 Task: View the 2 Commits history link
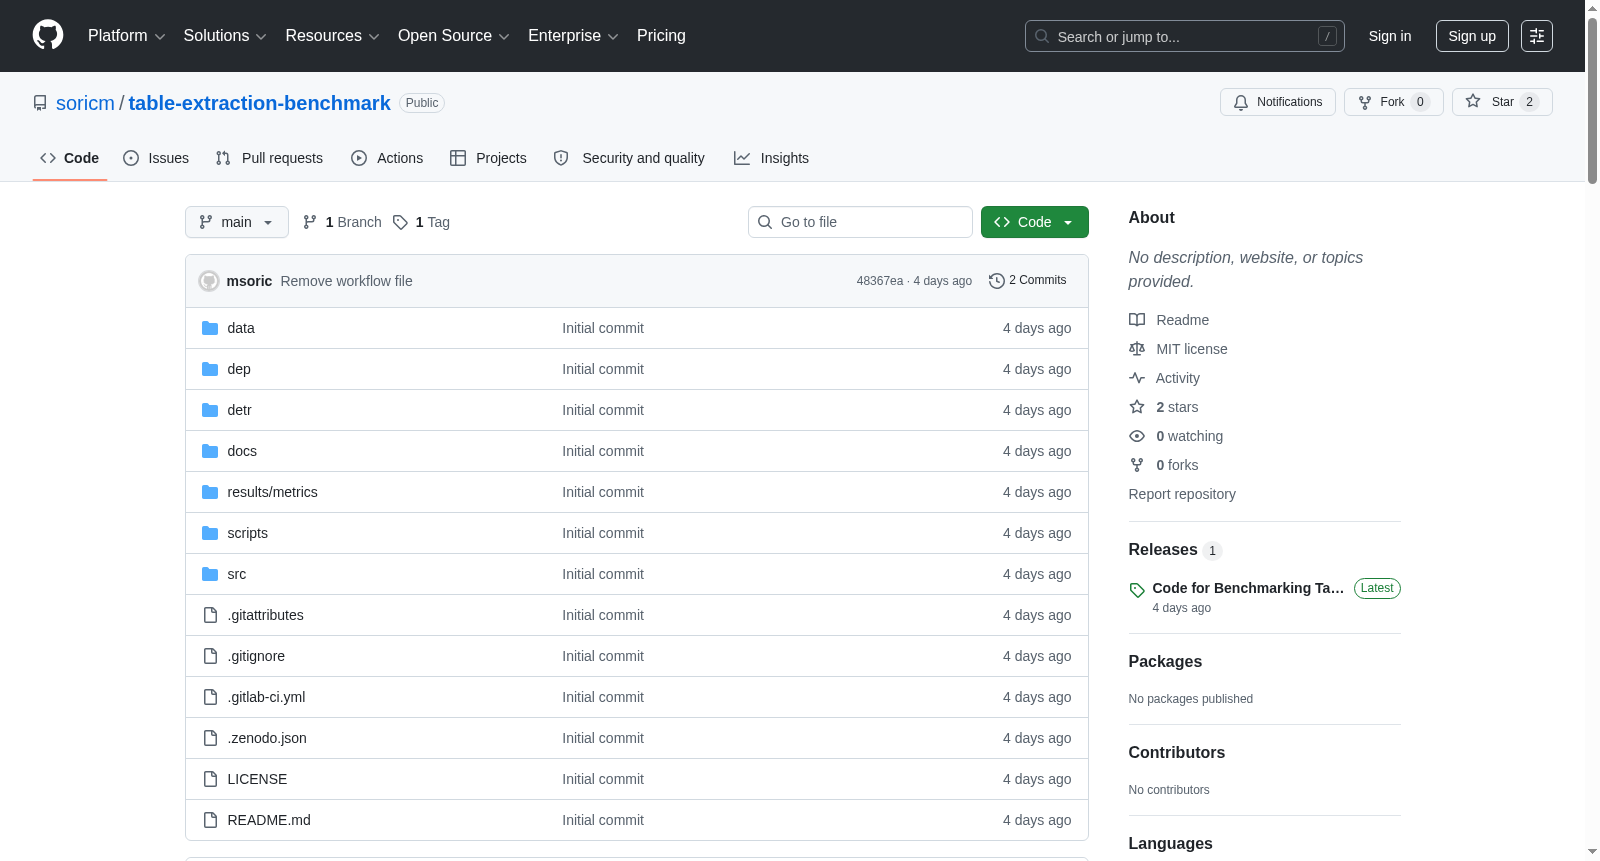[1027, 280]
